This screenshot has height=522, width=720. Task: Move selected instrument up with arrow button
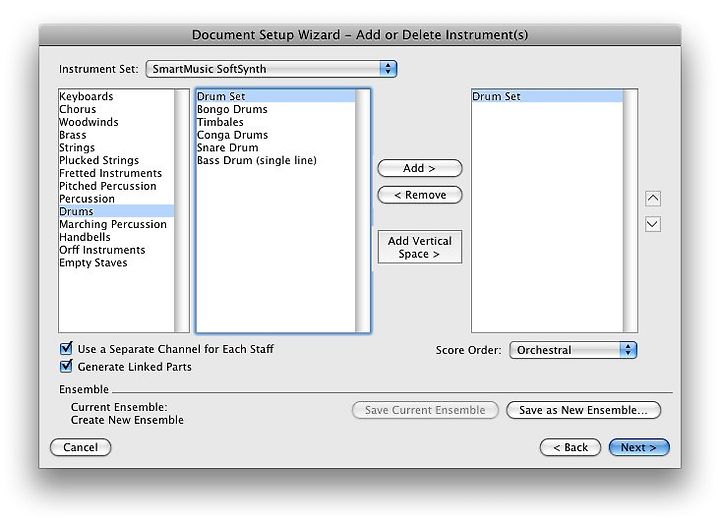652,198
